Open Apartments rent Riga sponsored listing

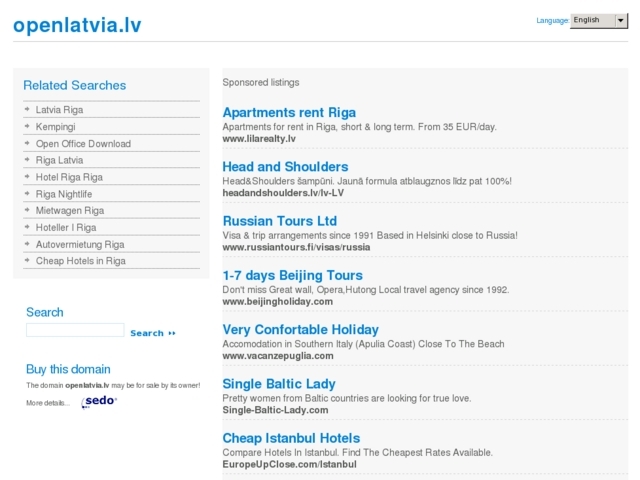point(289,112)
